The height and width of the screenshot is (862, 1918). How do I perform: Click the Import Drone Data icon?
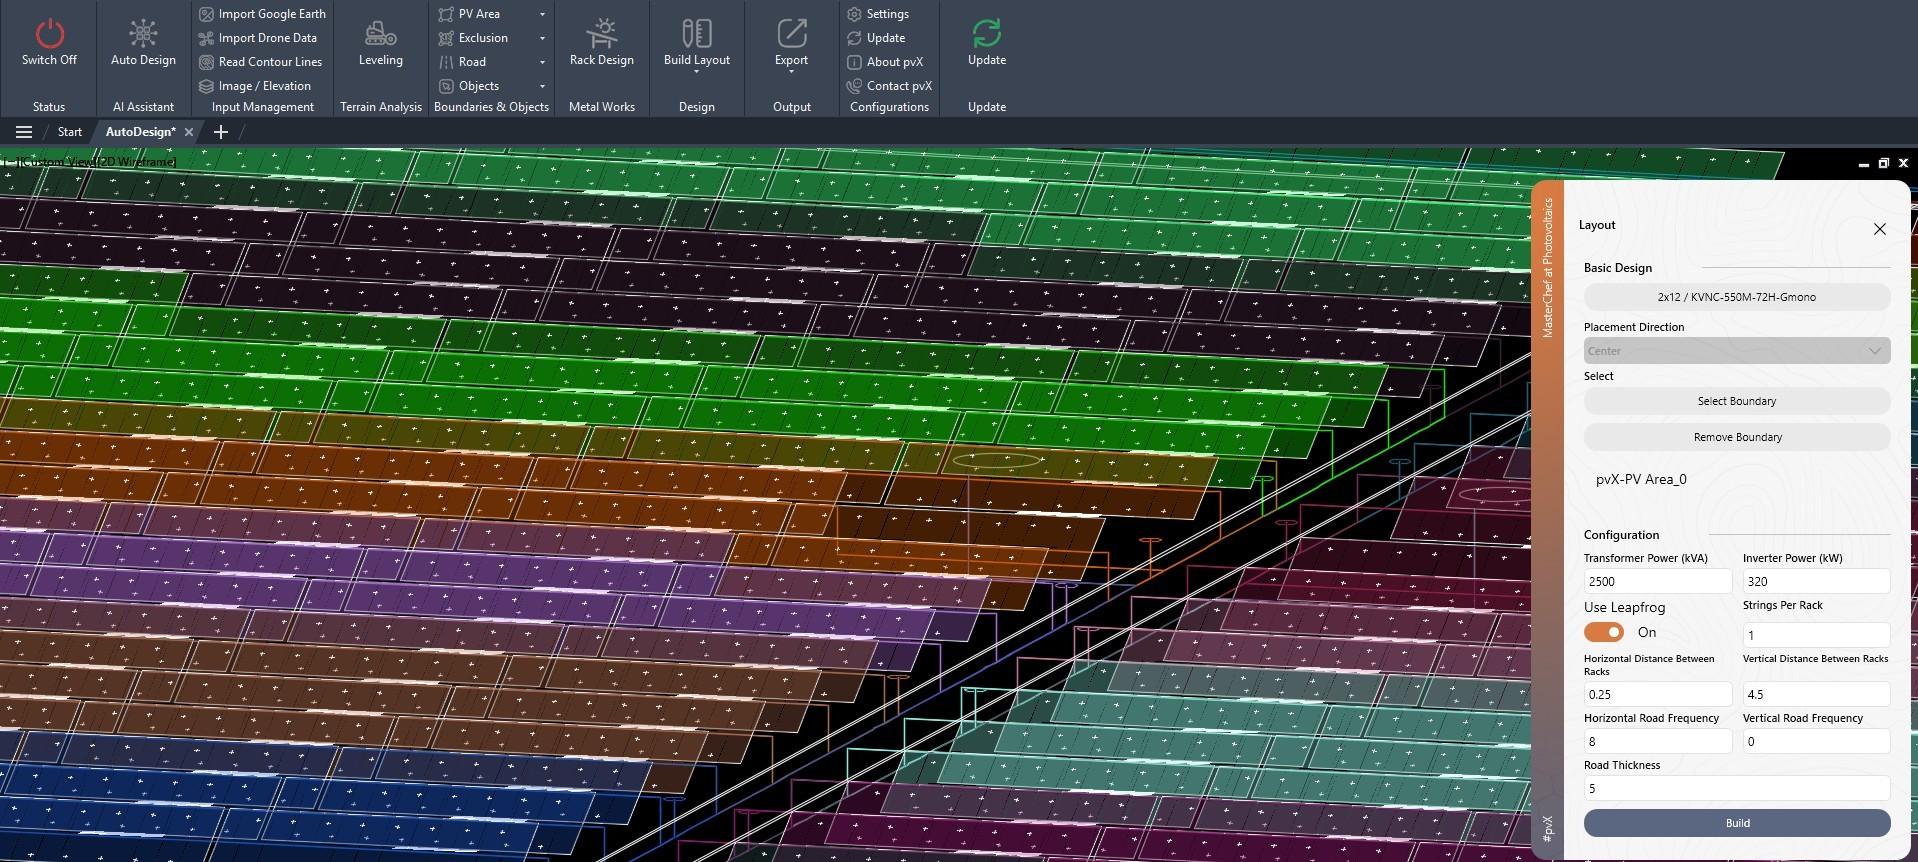pos(206,38)
